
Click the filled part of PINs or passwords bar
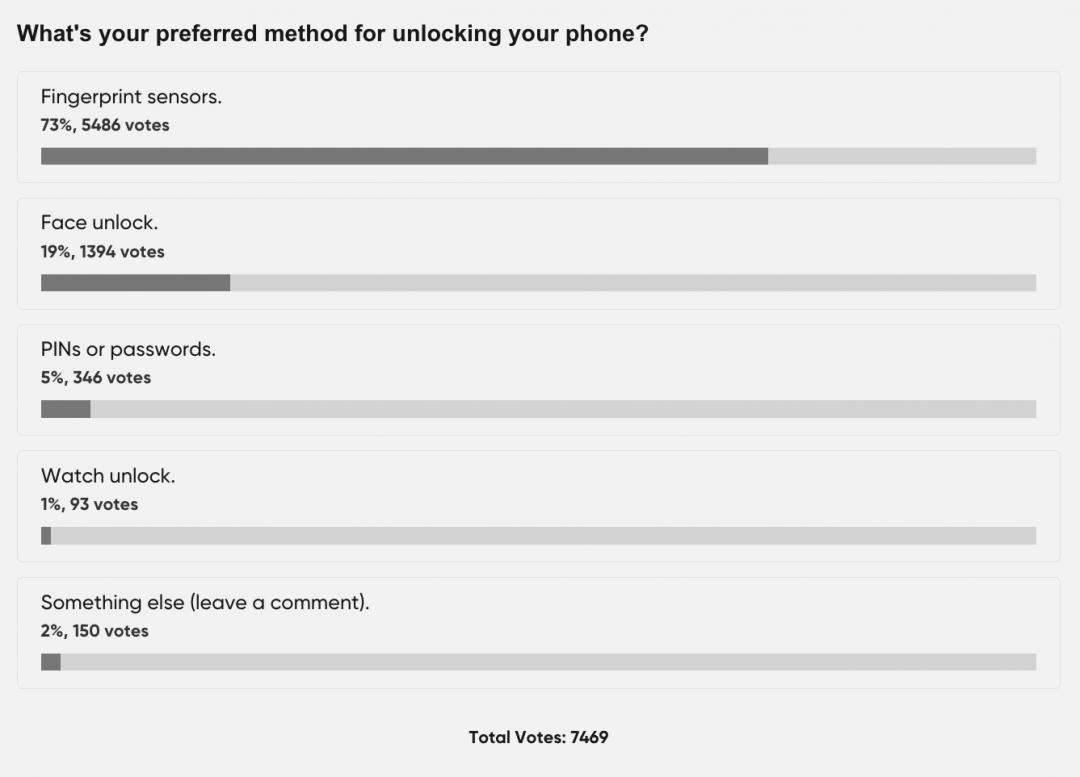click(x=65, y=409)
